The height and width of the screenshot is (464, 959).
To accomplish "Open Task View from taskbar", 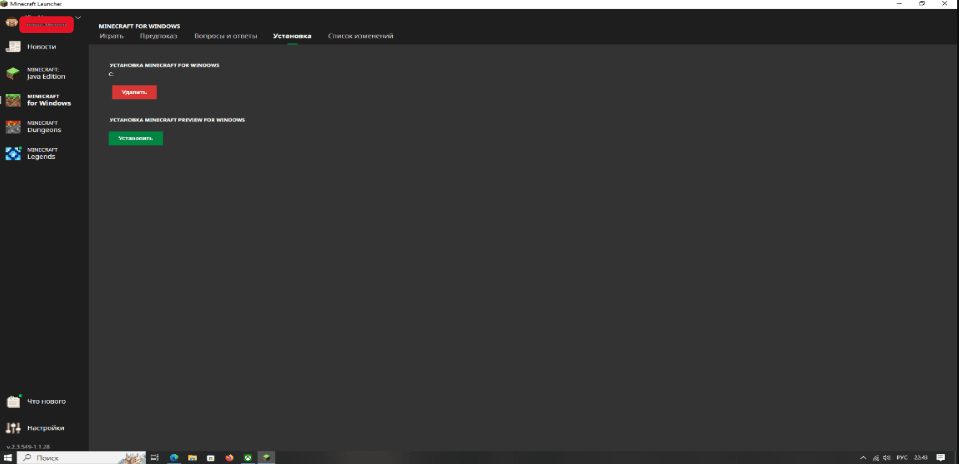I will [x=155, y=457].
